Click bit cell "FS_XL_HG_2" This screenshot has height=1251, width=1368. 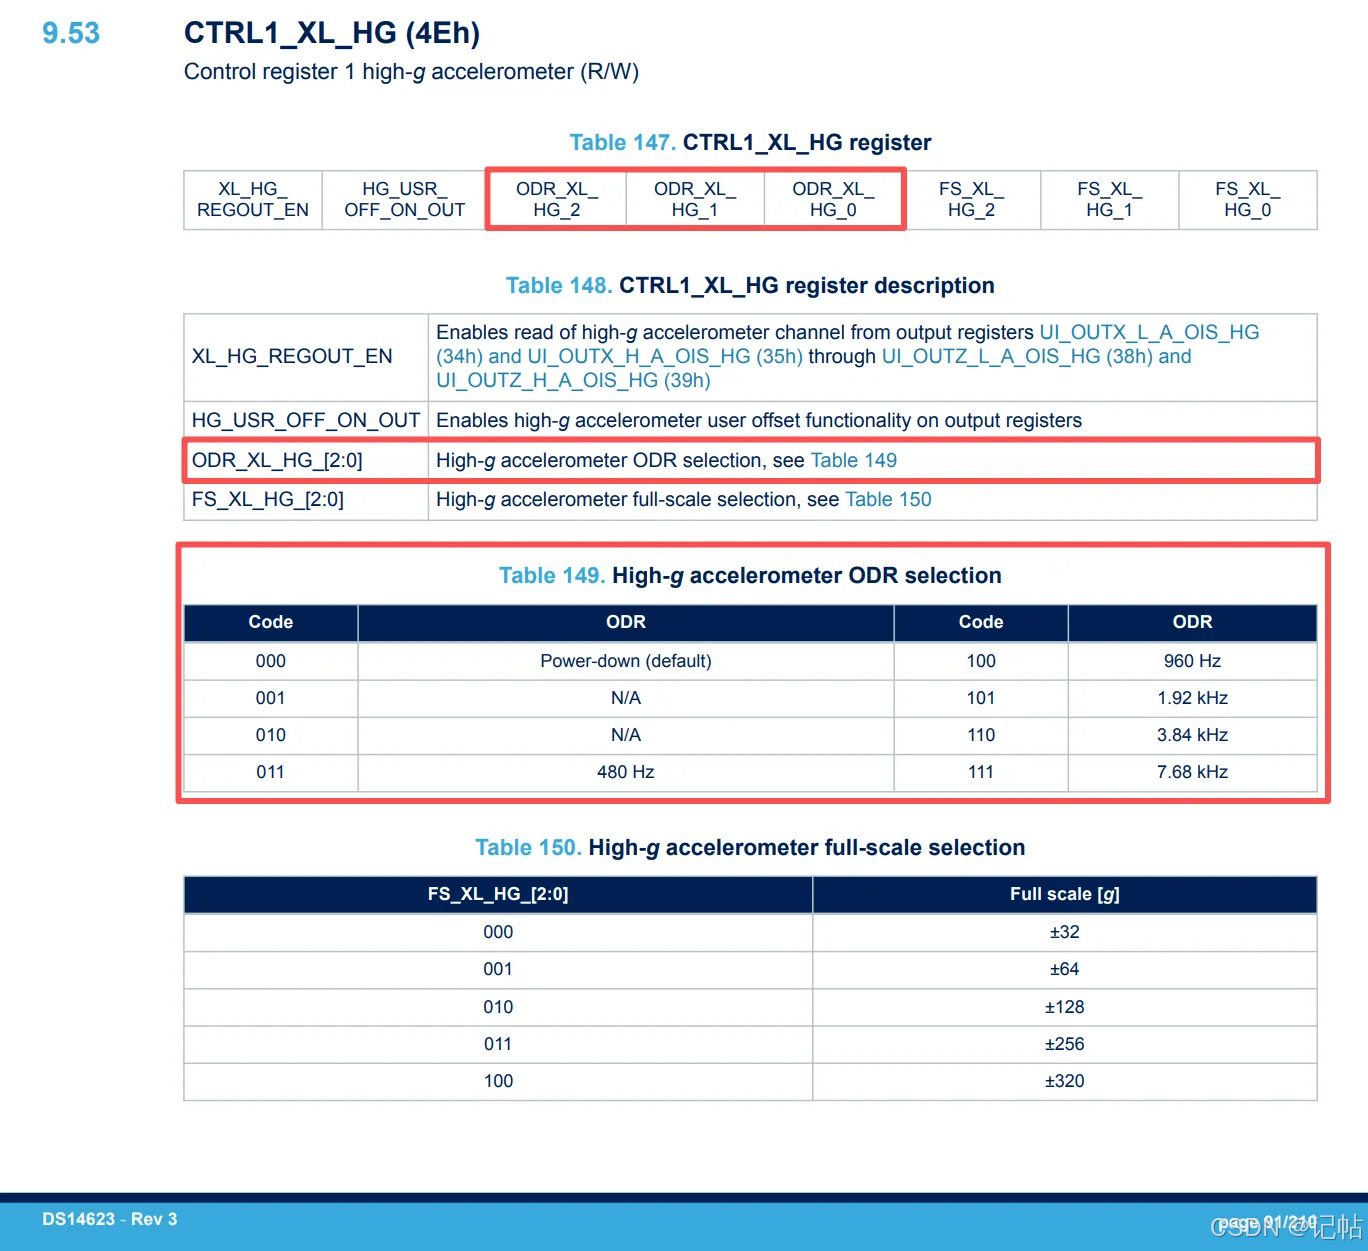click(971, 199)
